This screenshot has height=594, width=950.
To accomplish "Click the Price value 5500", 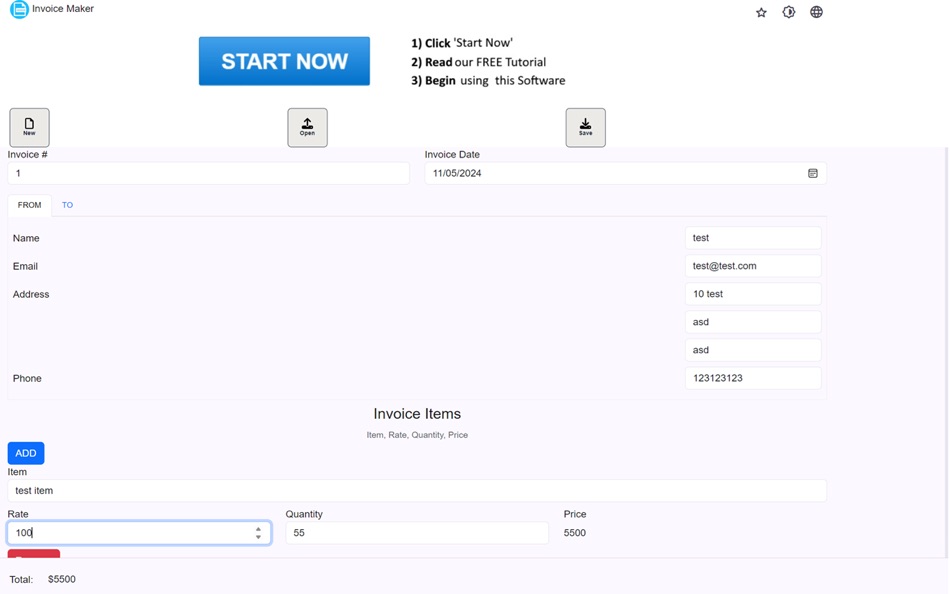I will coord(574,533).
